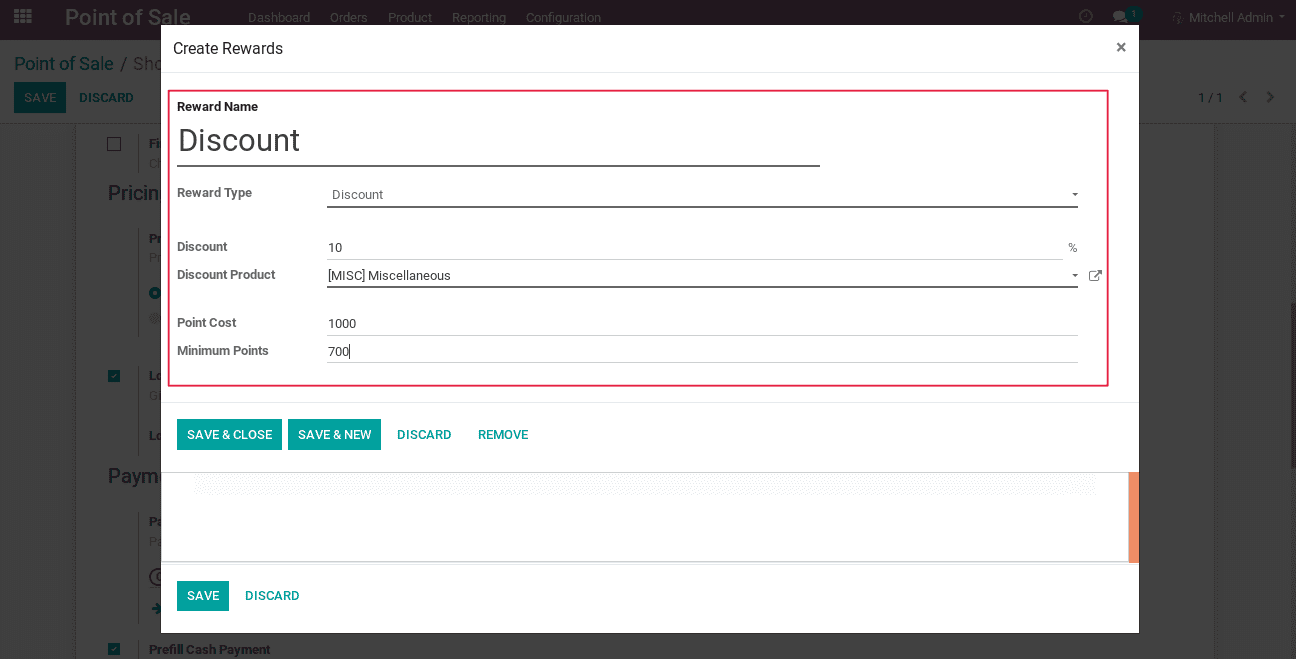Toggle the unchecked checkbox above Pricing
This screenshot has height=659, width=1296.
coord(114,144)
